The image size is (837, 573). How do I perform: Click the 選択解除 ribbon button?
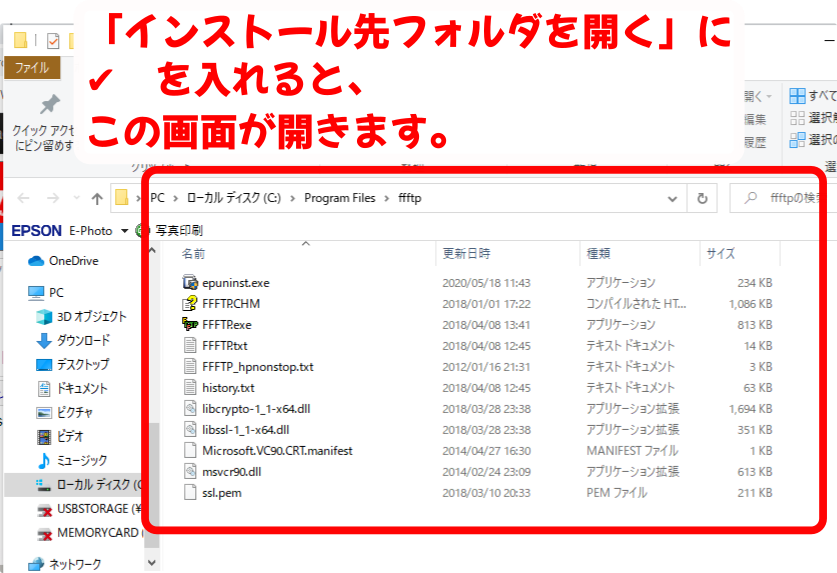point(813,117)
